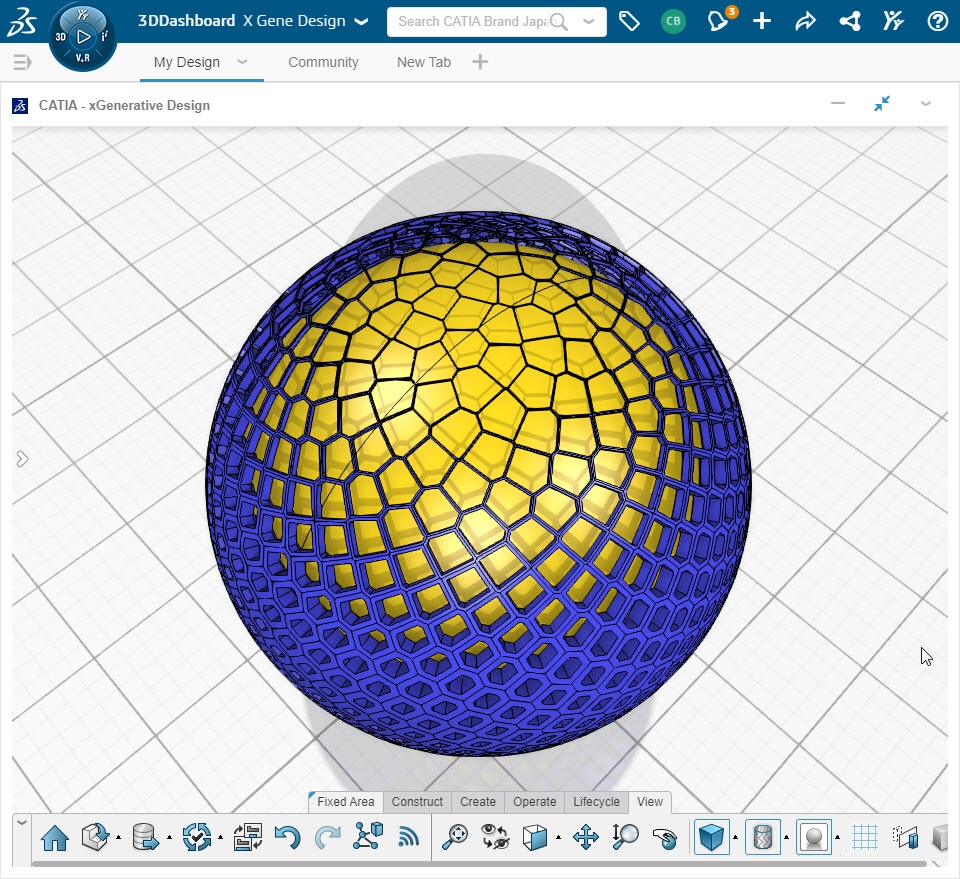This screenshot has width=960, height=879.
Task: Click the swap windows icon
Action: click(248, 837)
